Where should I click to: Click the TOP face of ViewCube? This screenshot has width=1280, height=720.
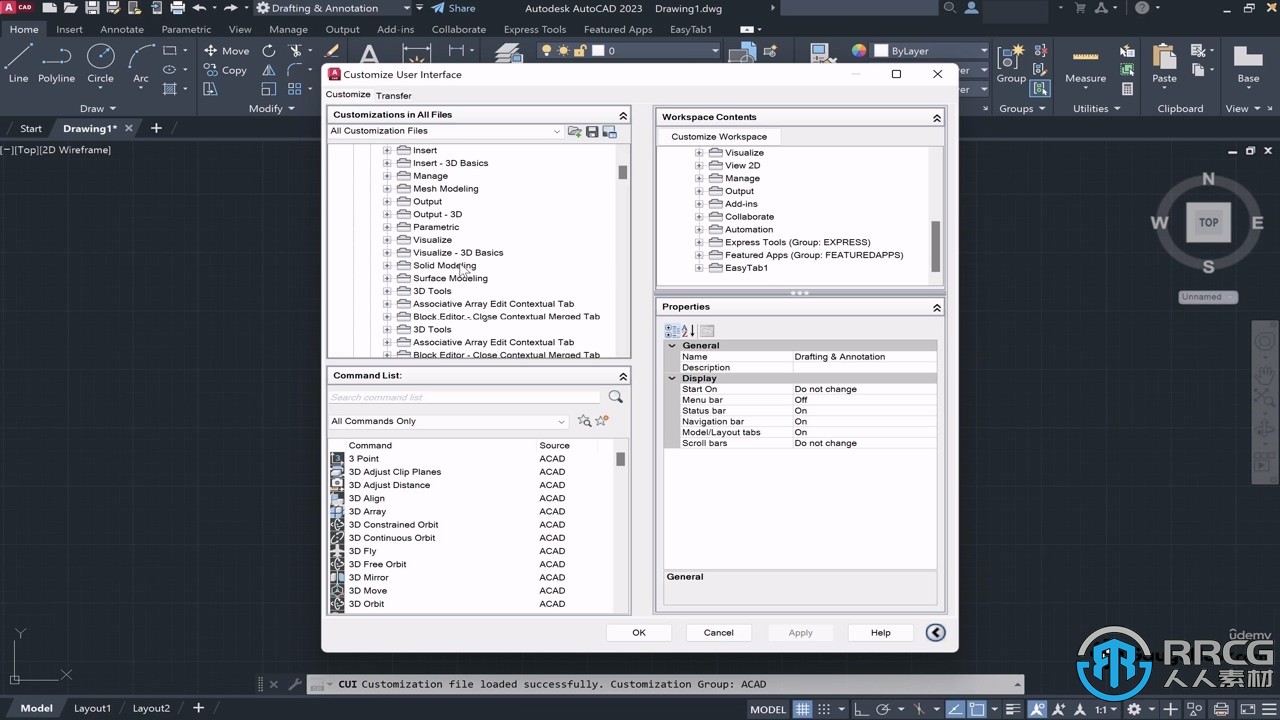point(1208,222)
